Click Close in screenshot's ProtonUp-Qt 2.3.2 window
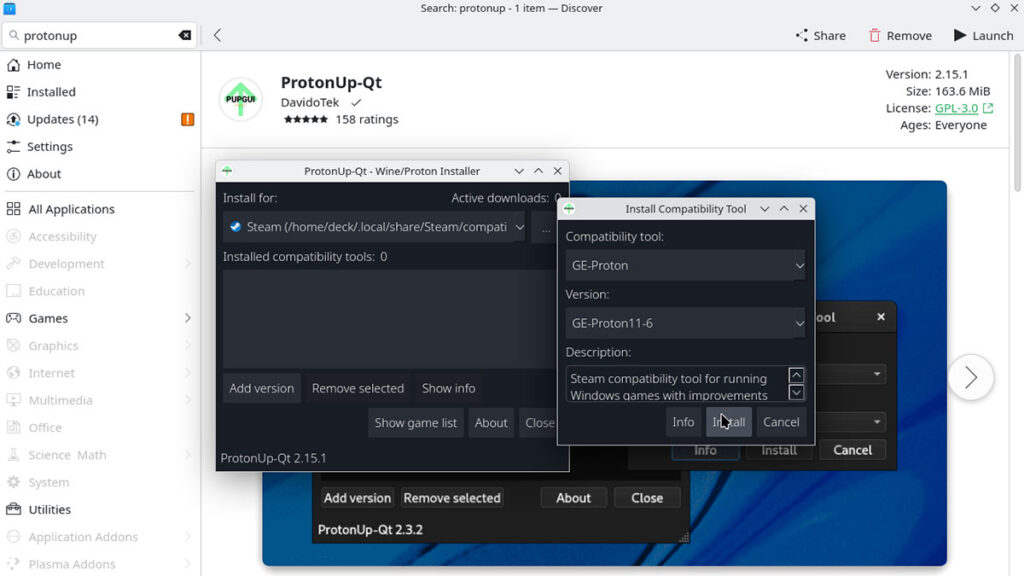Viewport: 1024px width, 576px height. click(x=647, y=498)
